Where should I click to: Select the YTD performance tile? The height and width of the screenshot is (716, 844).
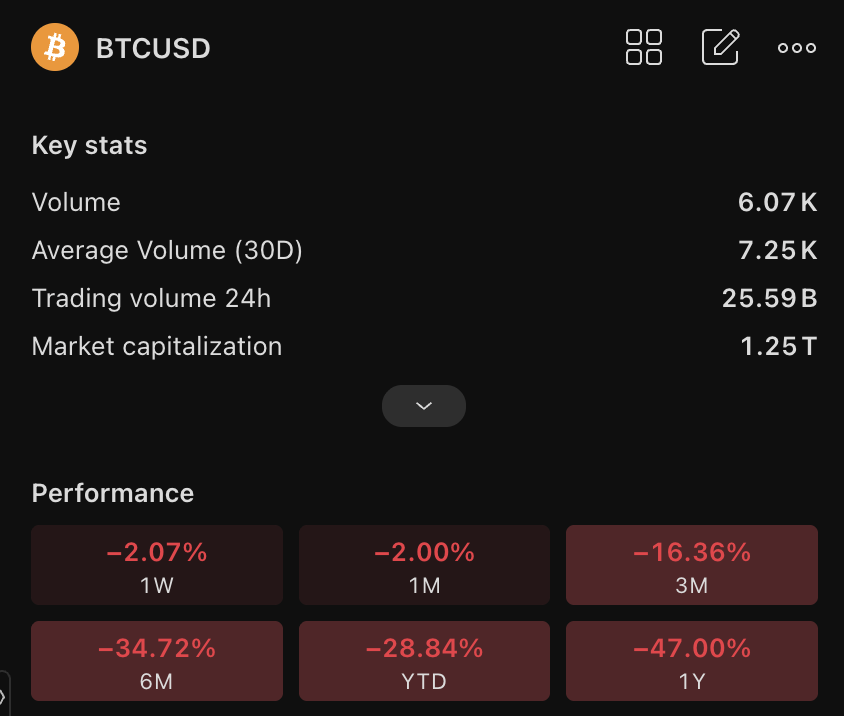(424, 661)
